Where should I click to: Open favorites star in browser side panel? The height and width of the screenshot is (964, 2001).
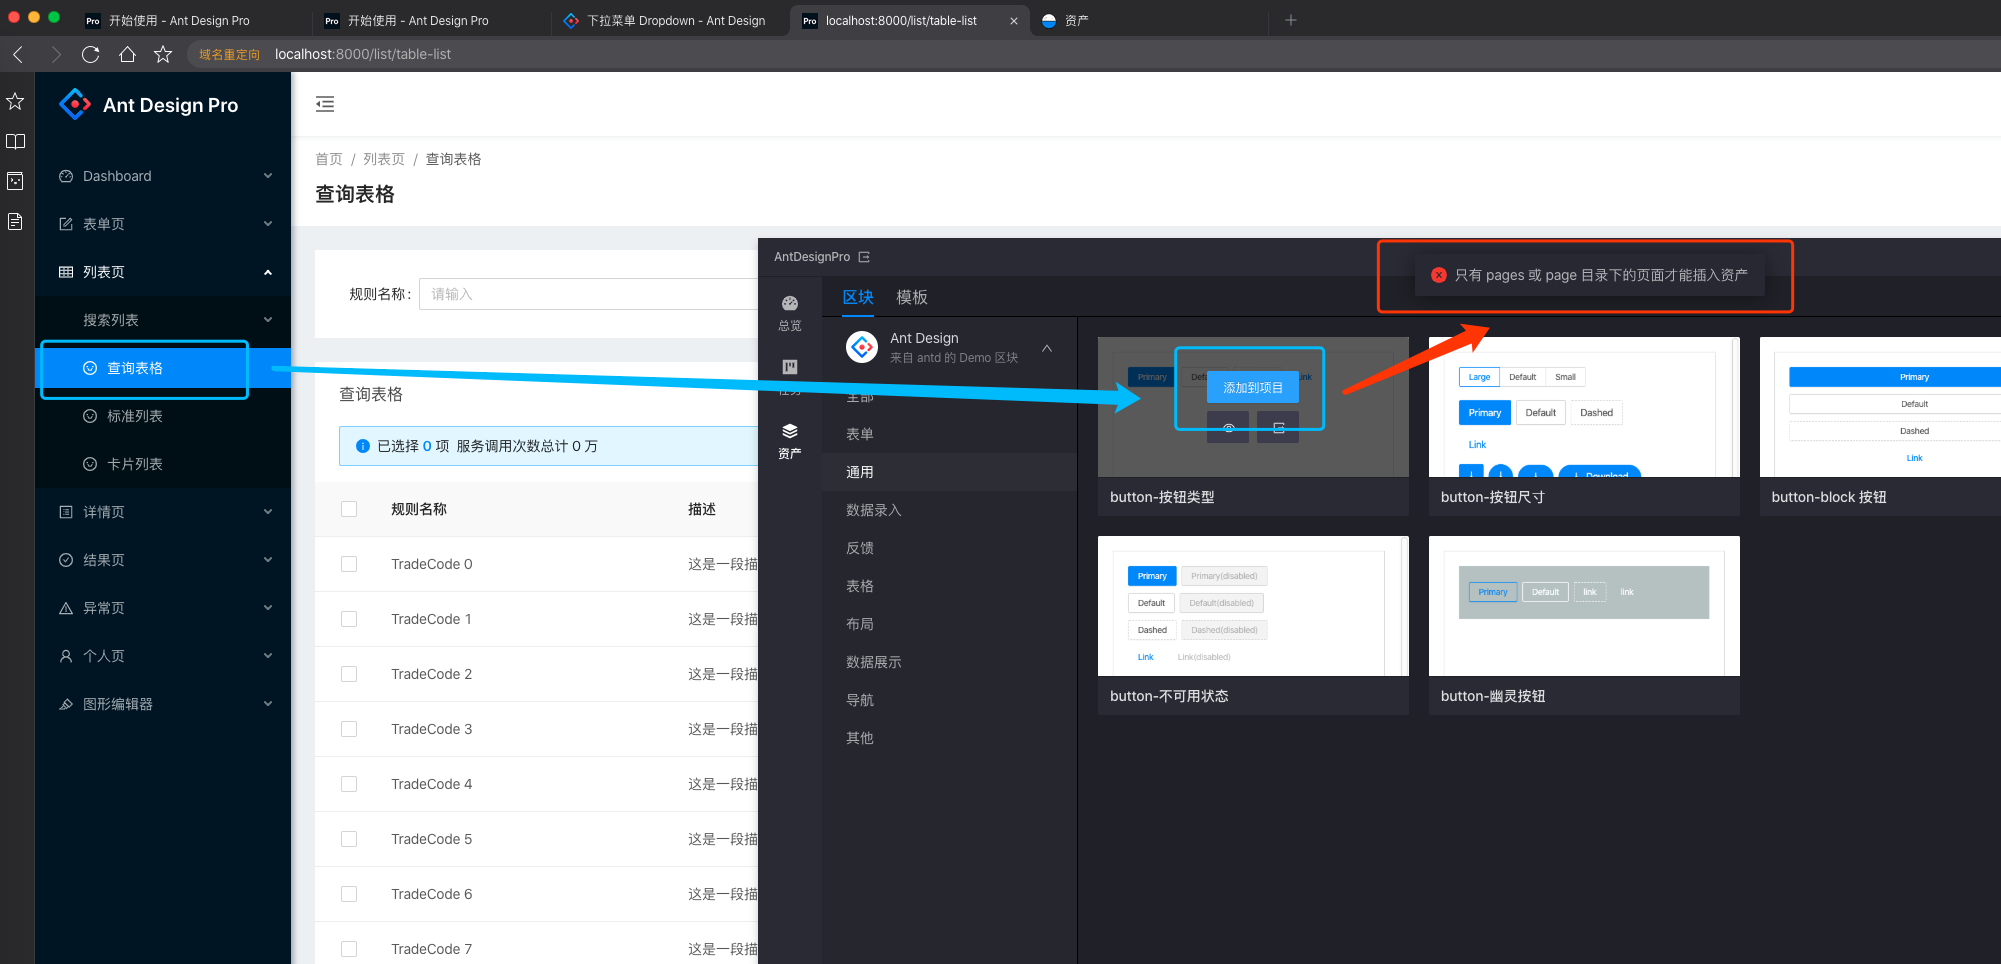click(15, 101)
